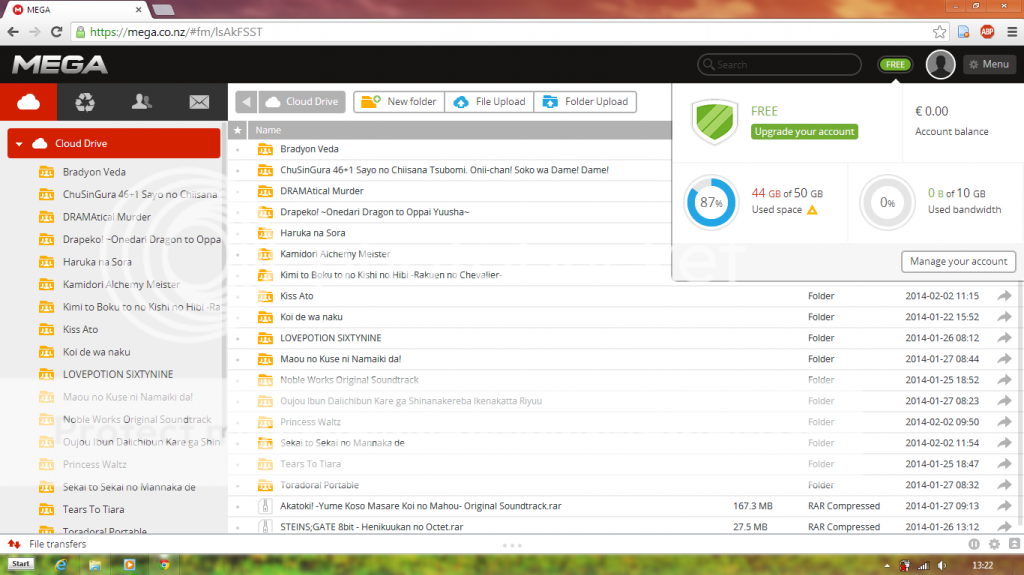Click Manage your account button

pyautogui.click(x=958, y=261)
